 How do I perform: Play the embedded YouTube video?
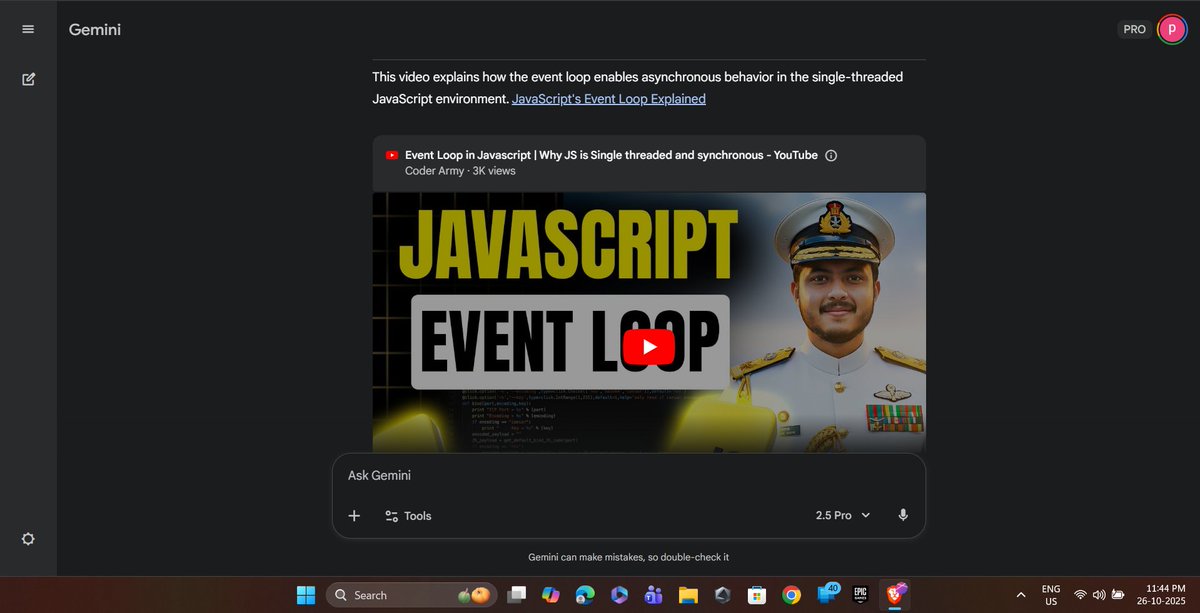[649, 347]
